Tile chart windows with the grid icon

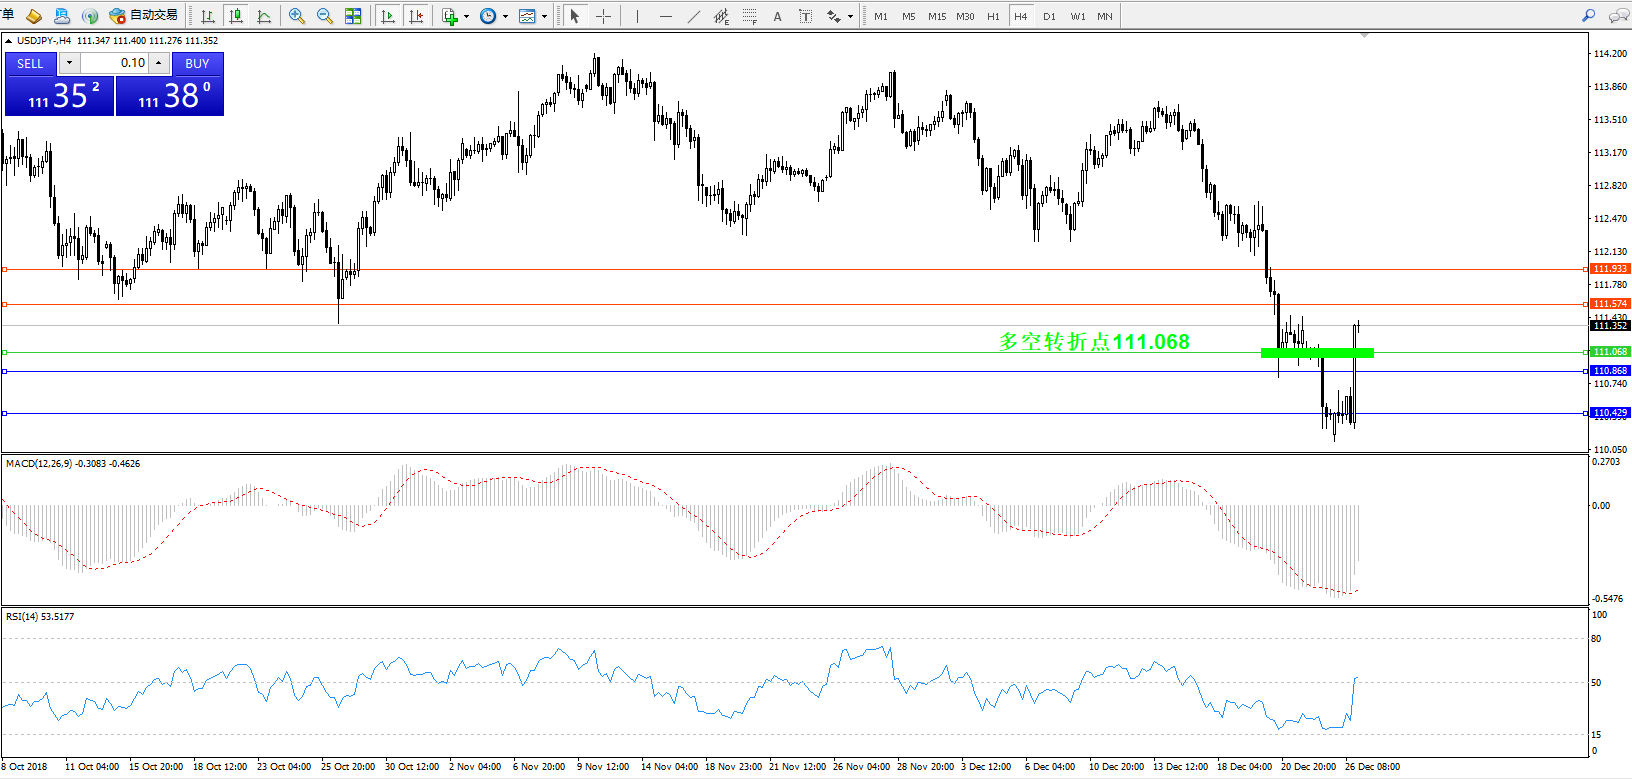tap(353, 16)
